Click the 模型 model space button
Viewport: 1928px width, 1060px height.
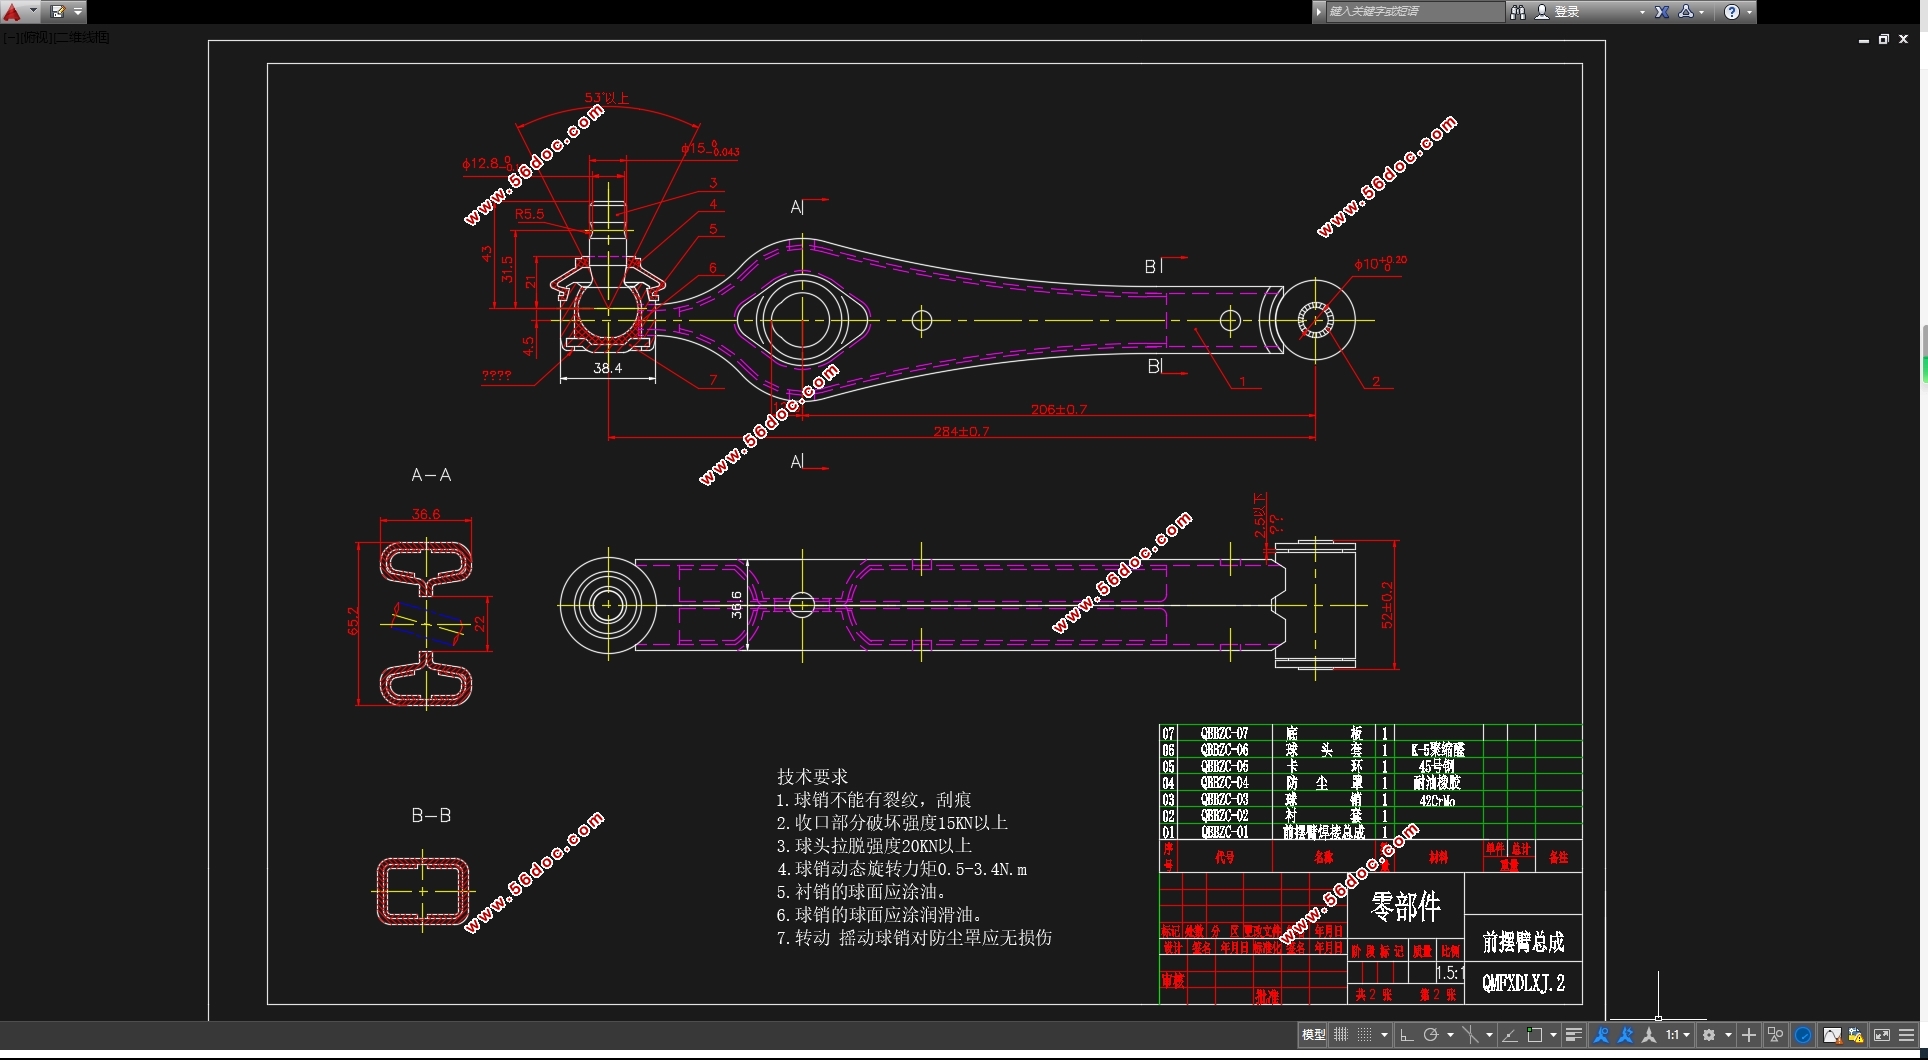pos(1313,1035)
